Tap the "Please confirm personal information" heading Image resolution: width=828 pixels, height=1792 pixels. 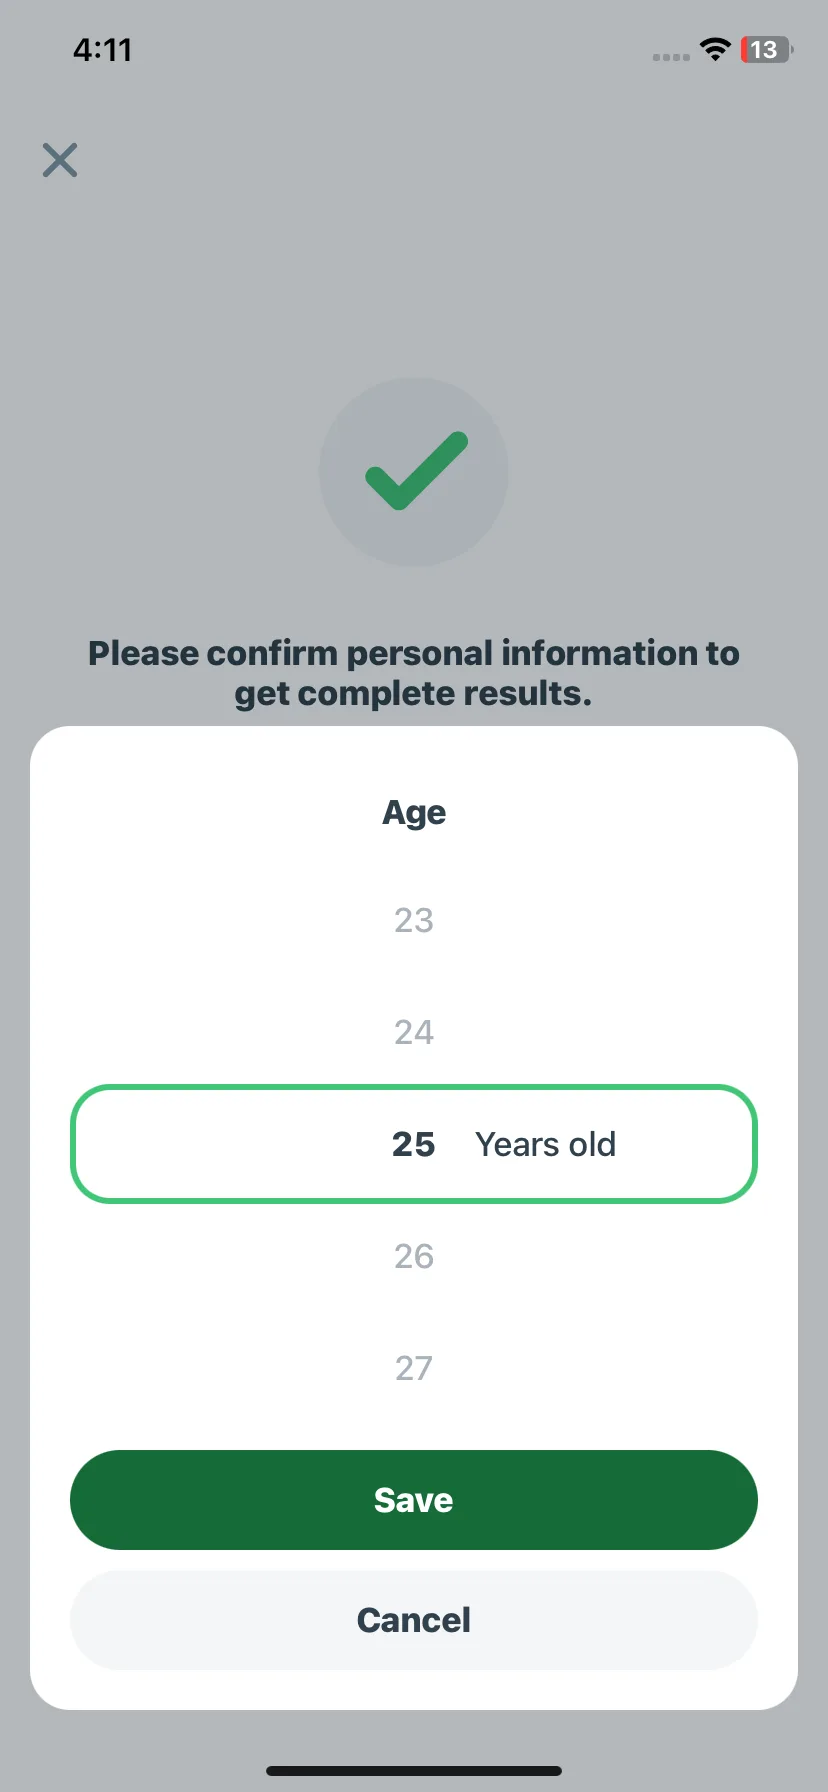[x=414, y=653]
